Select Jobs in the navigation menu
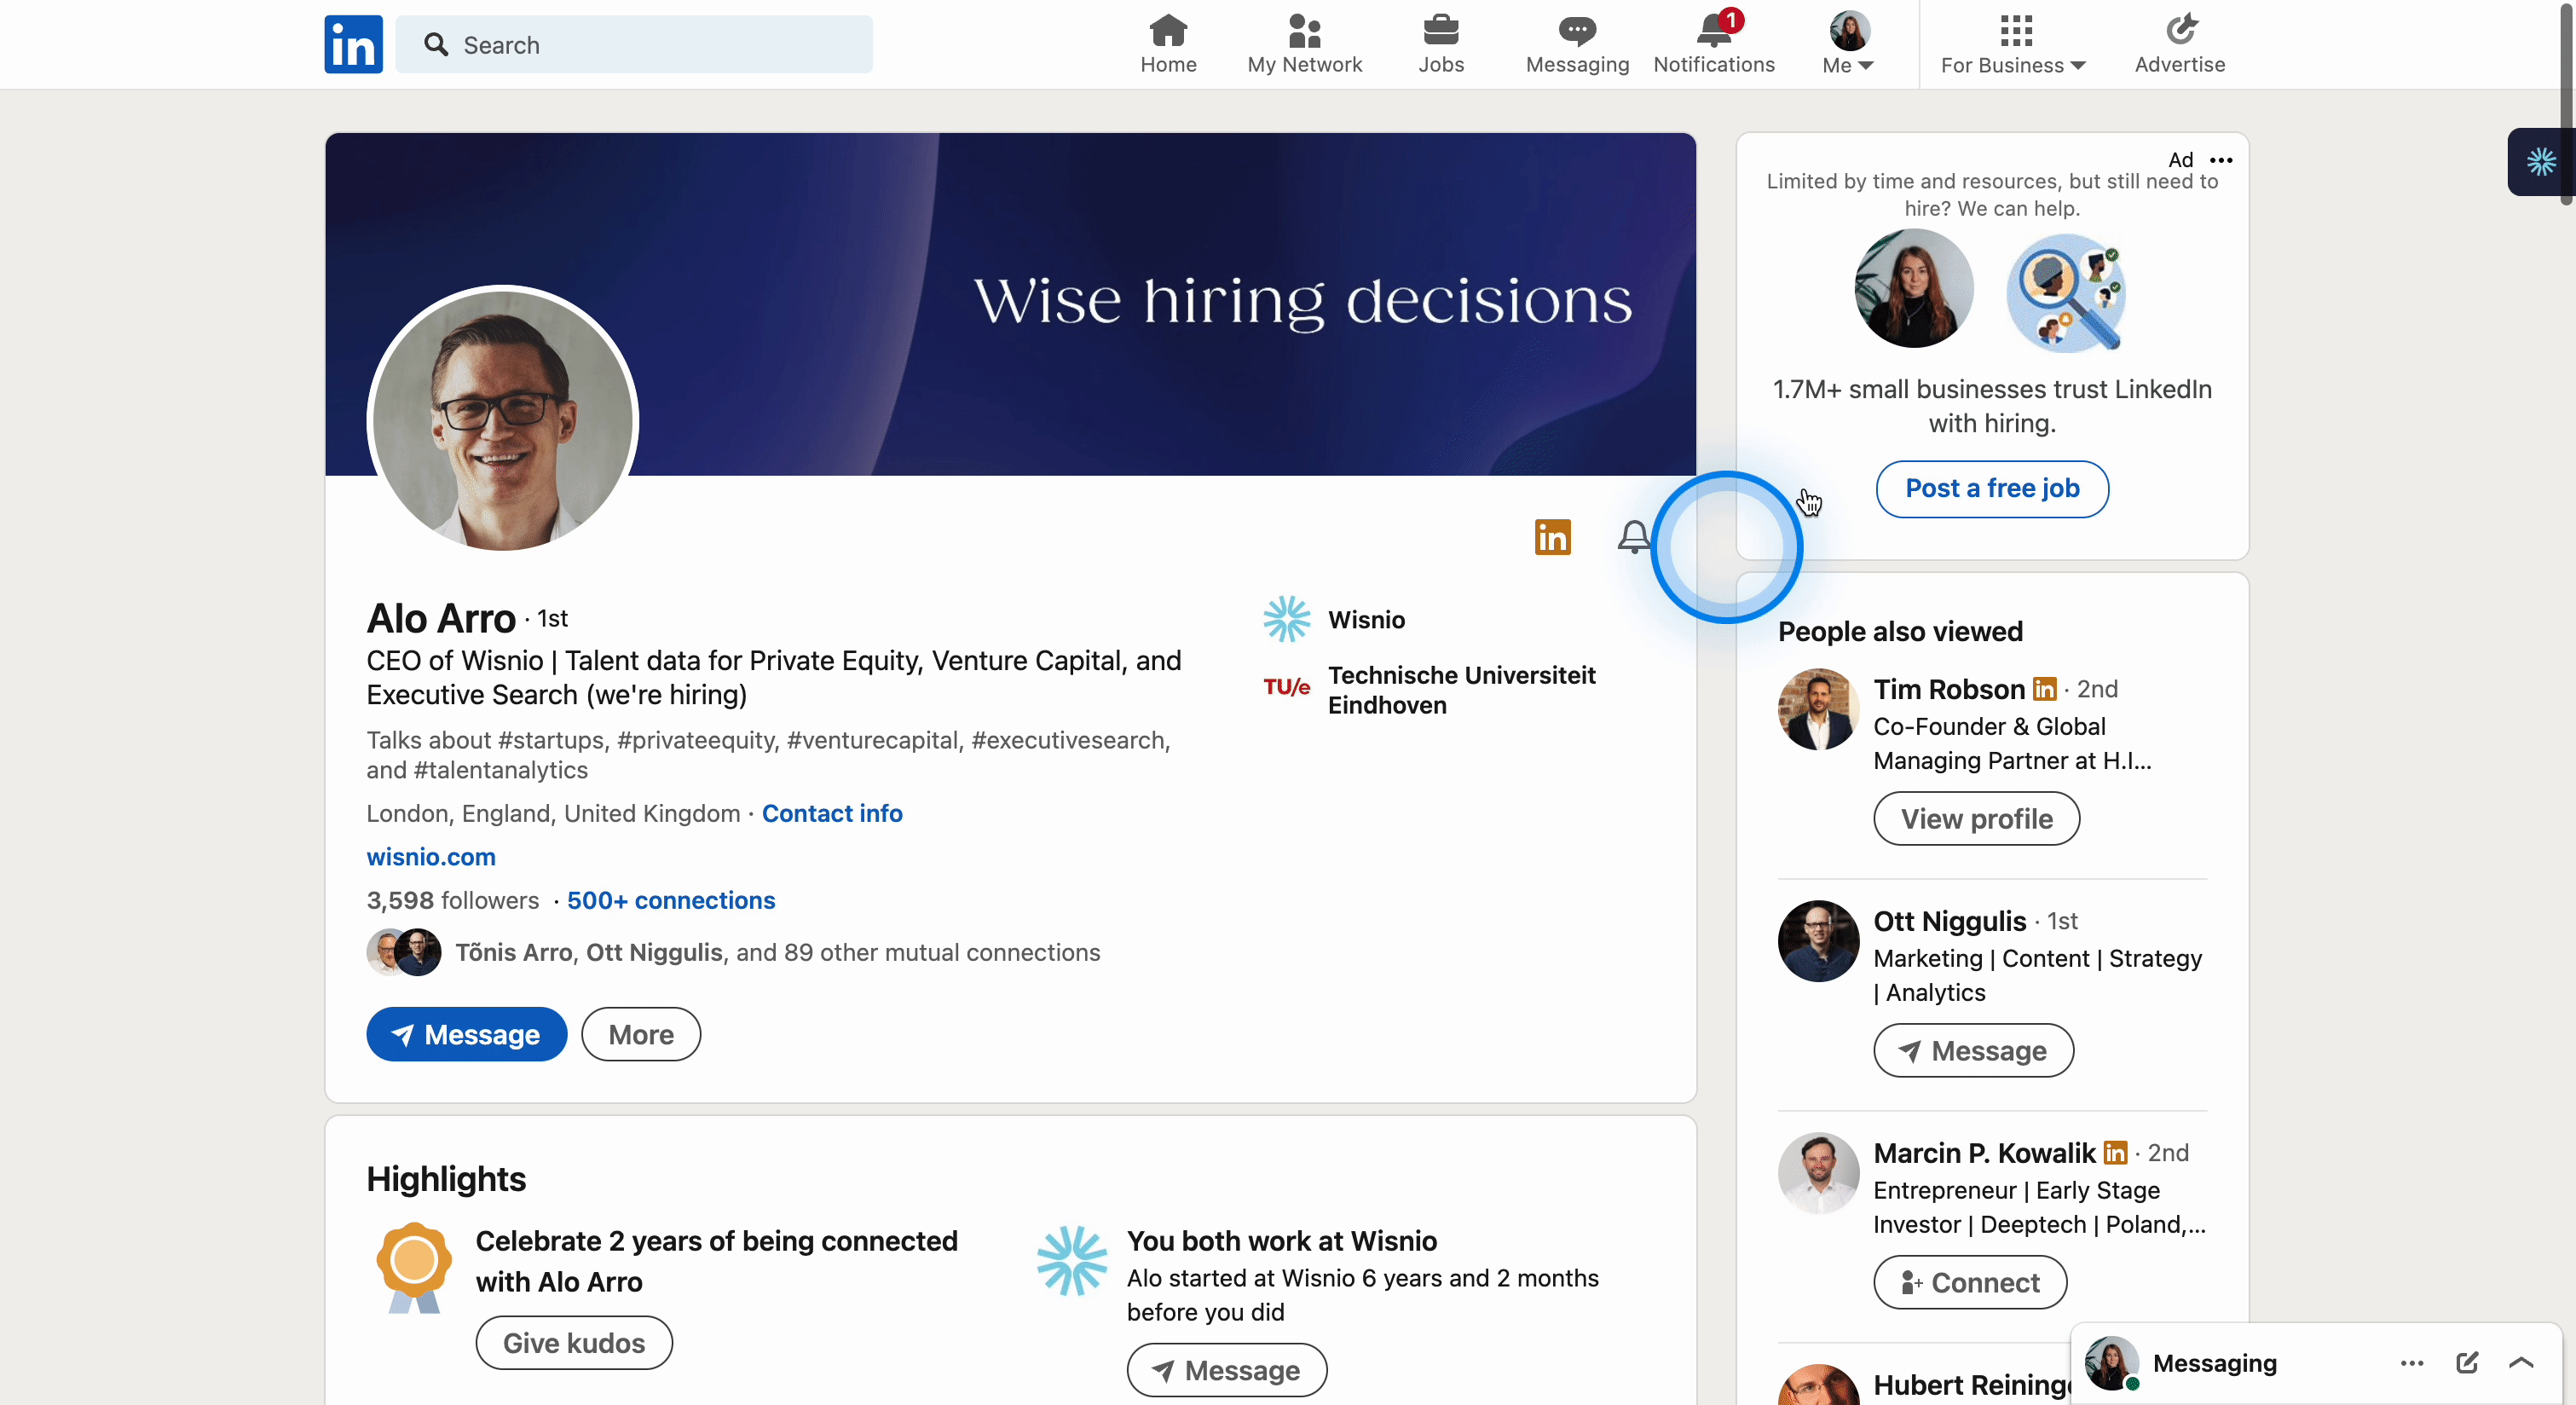2576x1405 pixels. [x=1441, y=43]
